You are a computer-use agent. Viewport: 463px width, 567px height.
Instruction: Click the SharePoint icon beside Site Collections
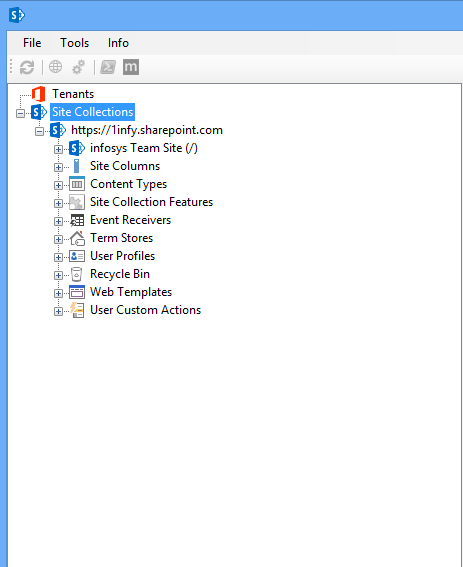tap(39, 112)
